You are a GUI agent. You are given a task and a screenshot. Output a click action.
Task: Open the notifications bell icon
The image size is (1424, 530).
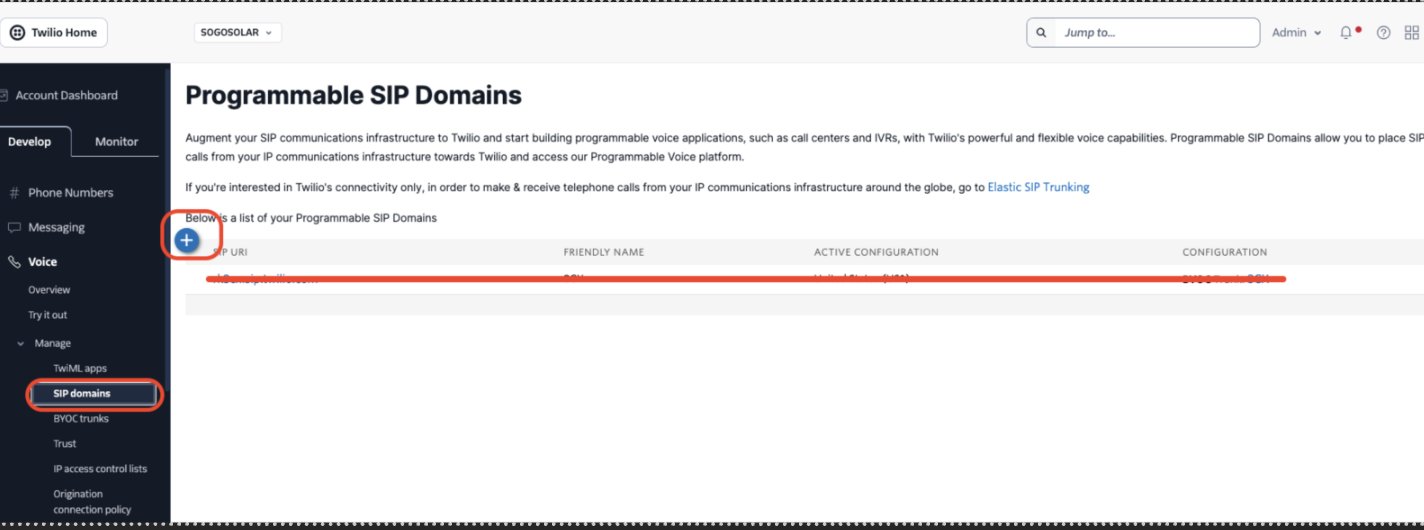point(1347,33)
